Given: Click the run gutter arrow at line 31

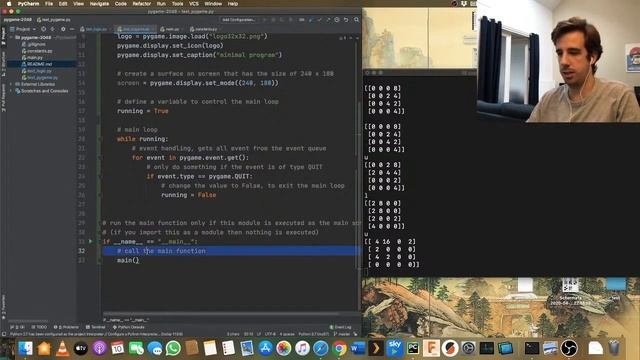Looking at the screenshot, I should pos(91,241).
